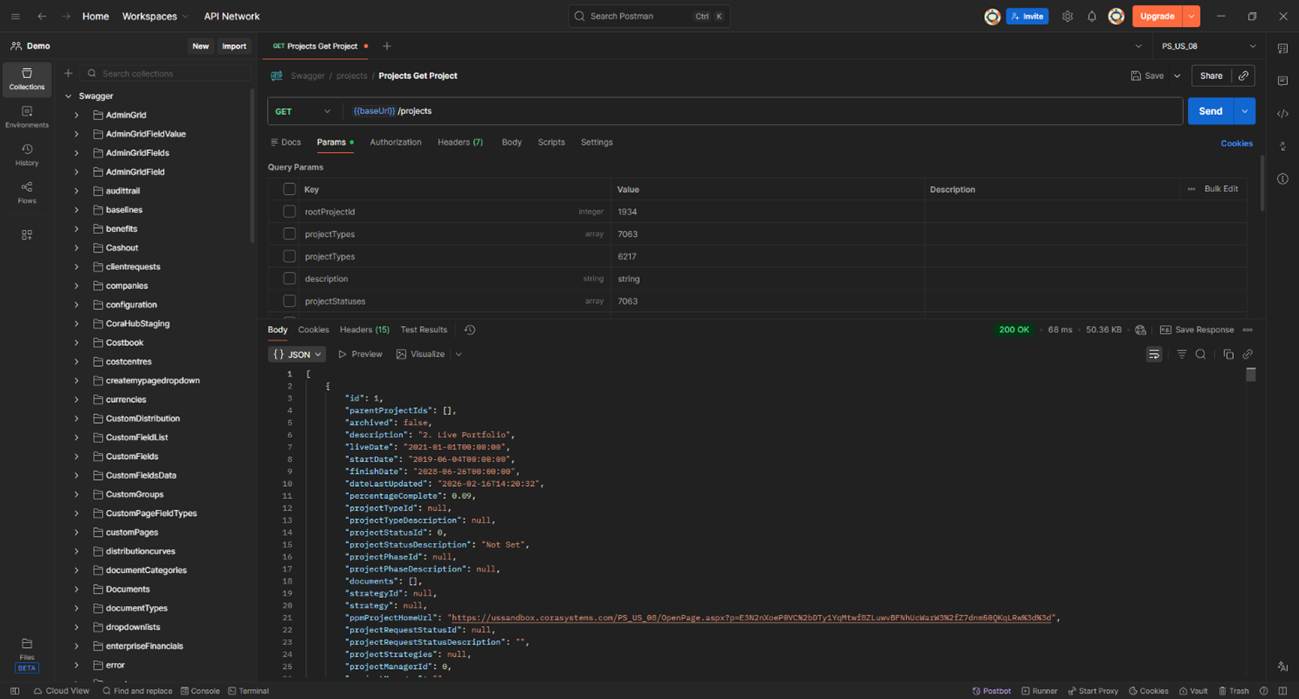The height and width of the screenshot is (699, 1299).
Task: Copy request link icon next to Share
Action: (1243, 75)
